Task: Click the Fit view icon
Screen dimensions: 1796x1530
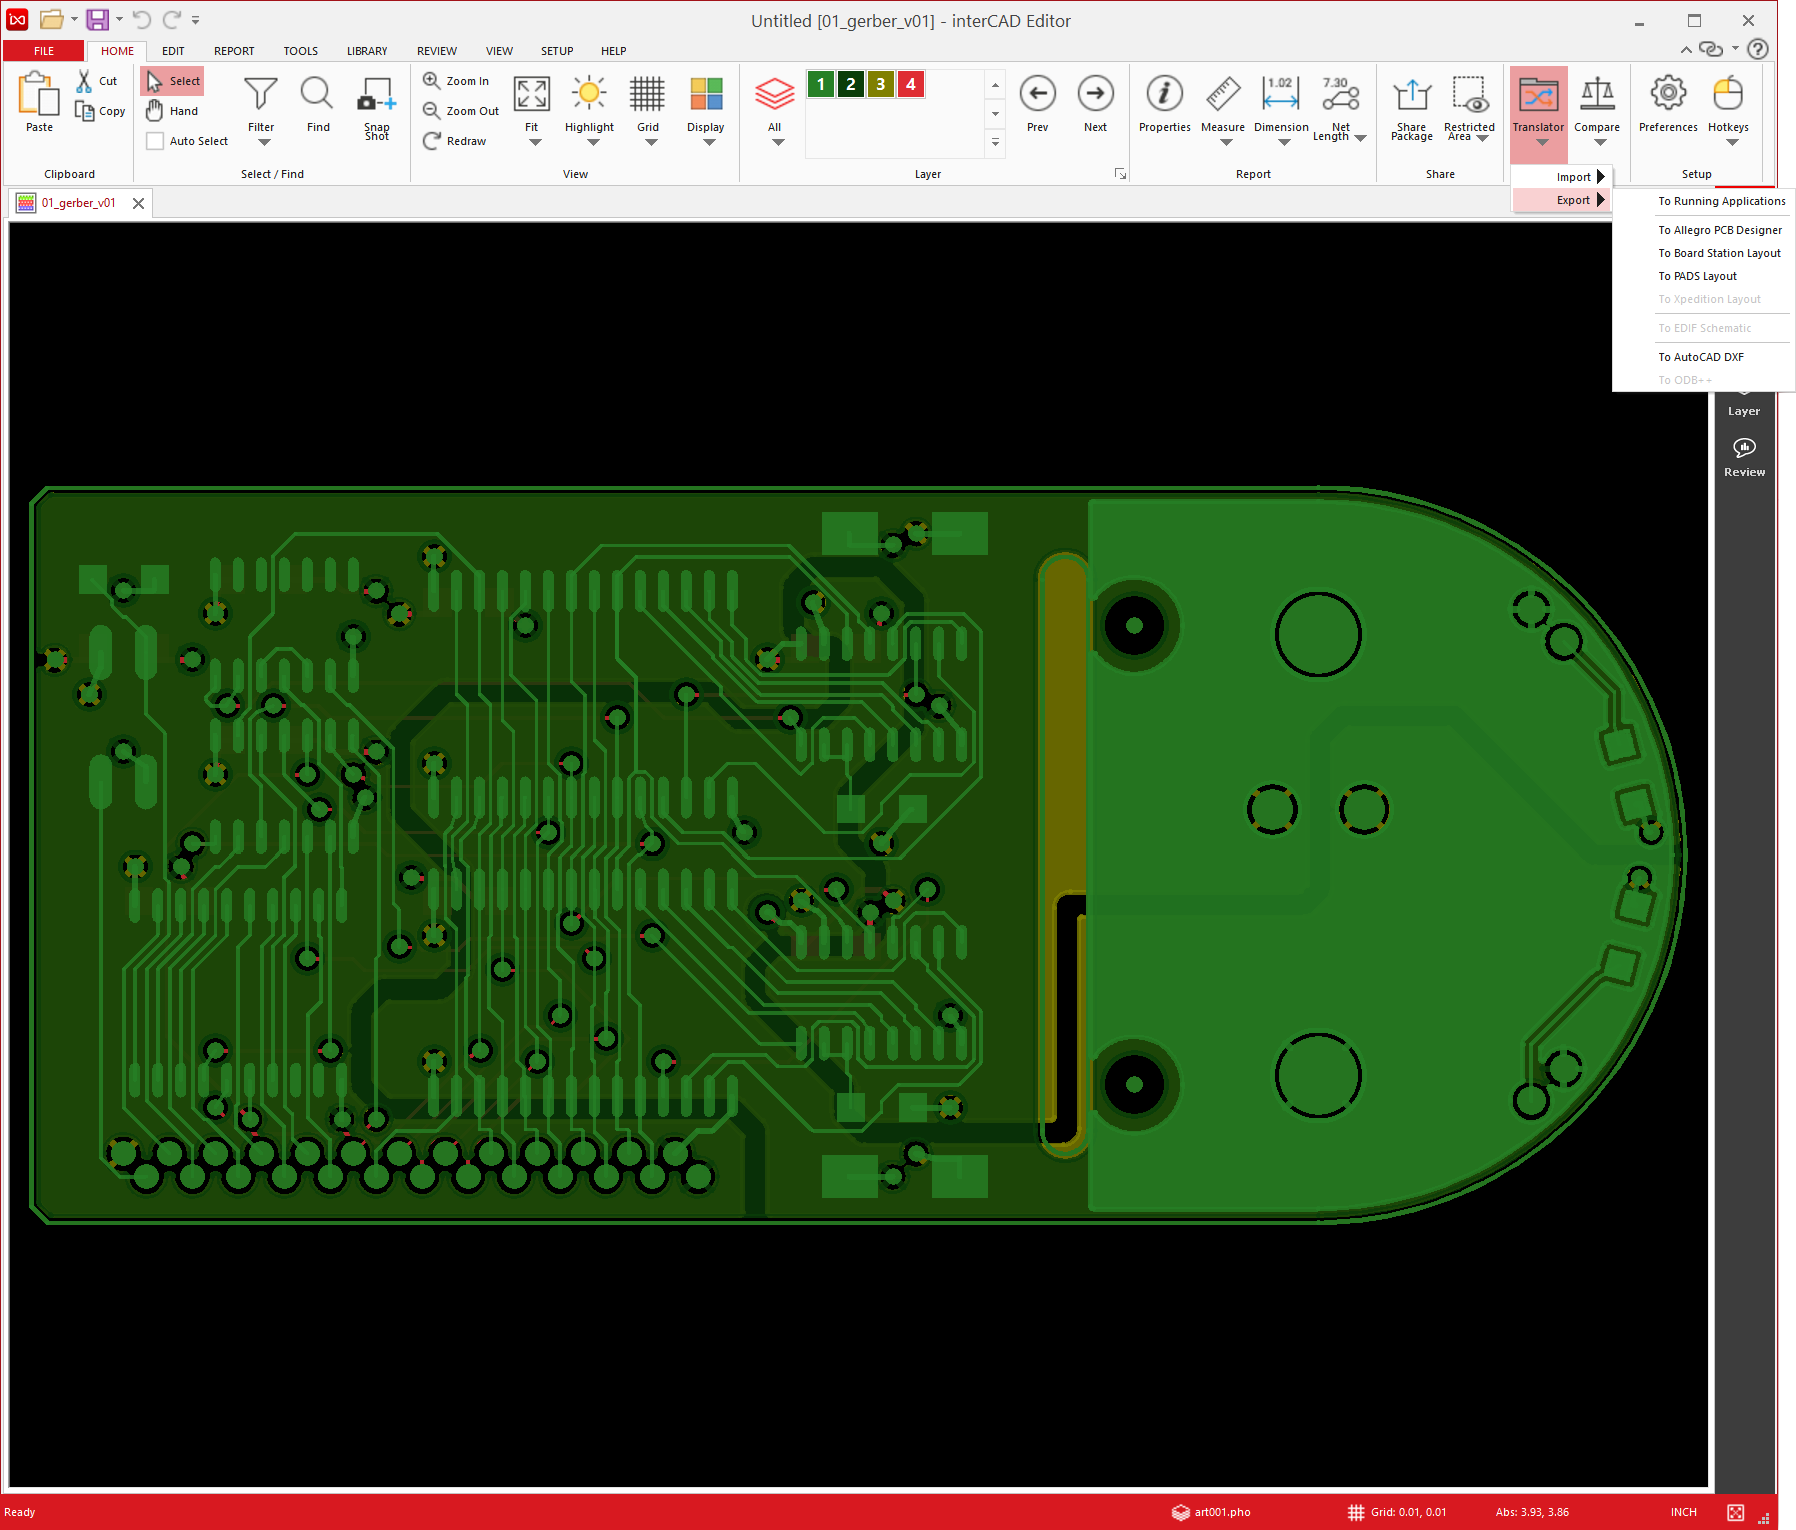Action: 531,93
